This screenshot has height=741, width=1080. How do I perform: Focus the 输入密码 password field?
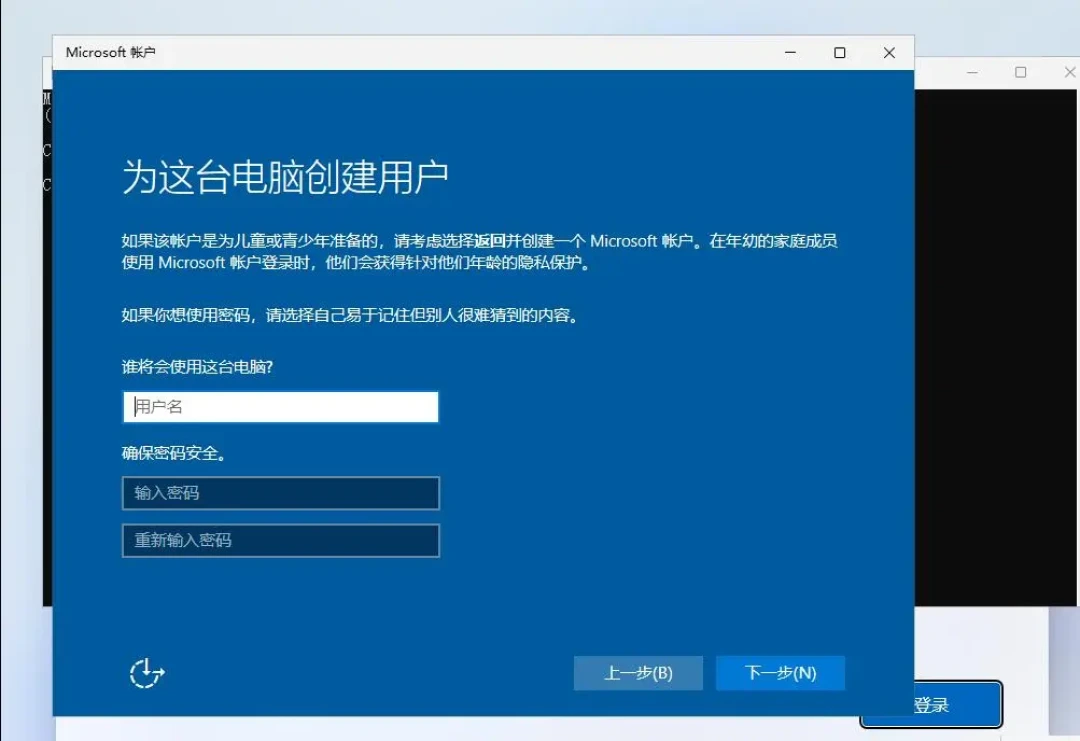[x=280, y=493]
